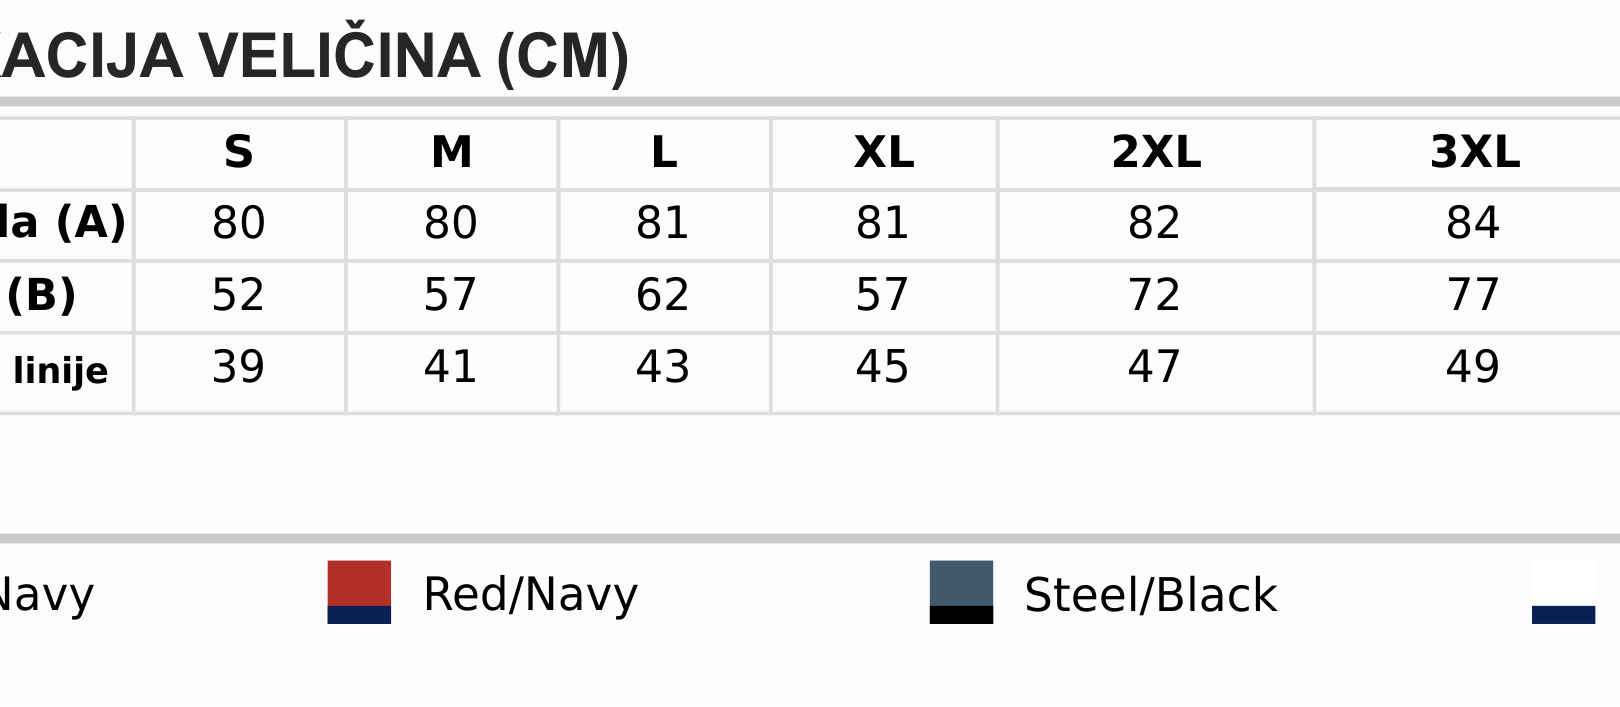Click the 3XL size column header
Screen dimensions: 1620x707
point(1475,153)
